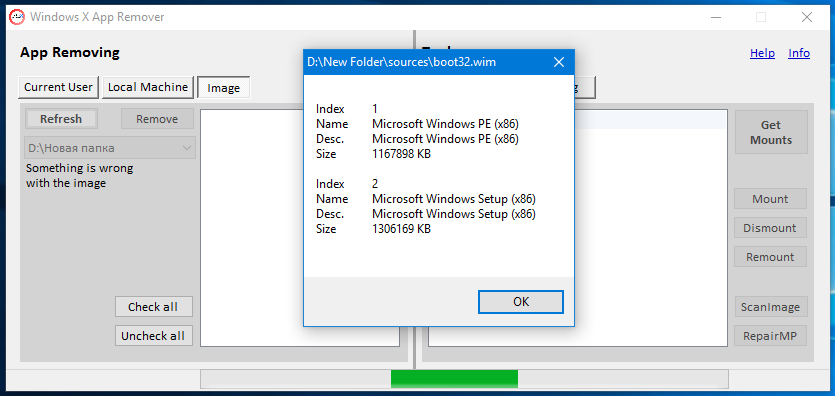Open the Info link
Screen dimensions: 835x396
point(799,53)
